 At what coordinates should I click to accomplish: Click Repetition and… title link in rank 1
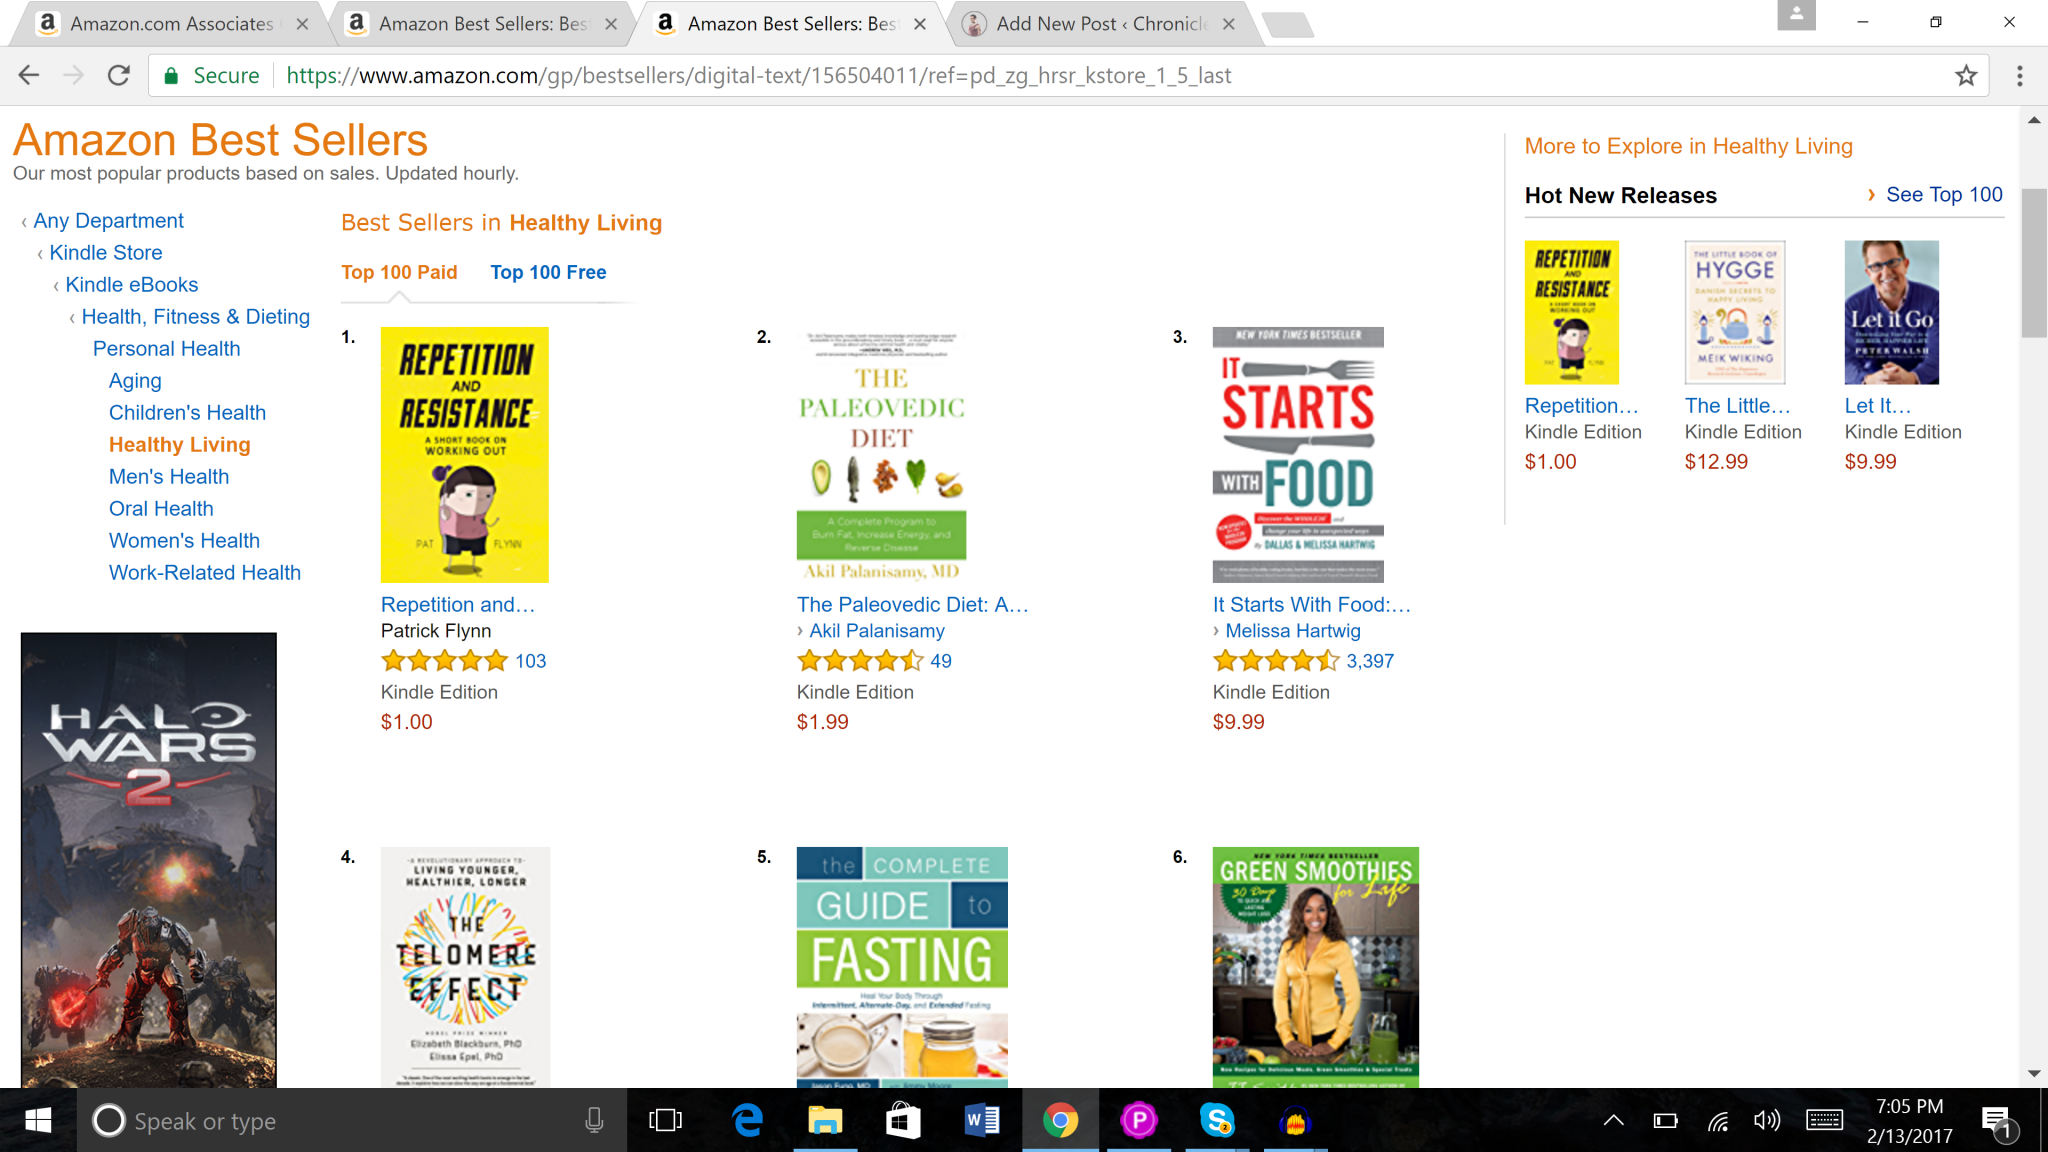458,604
